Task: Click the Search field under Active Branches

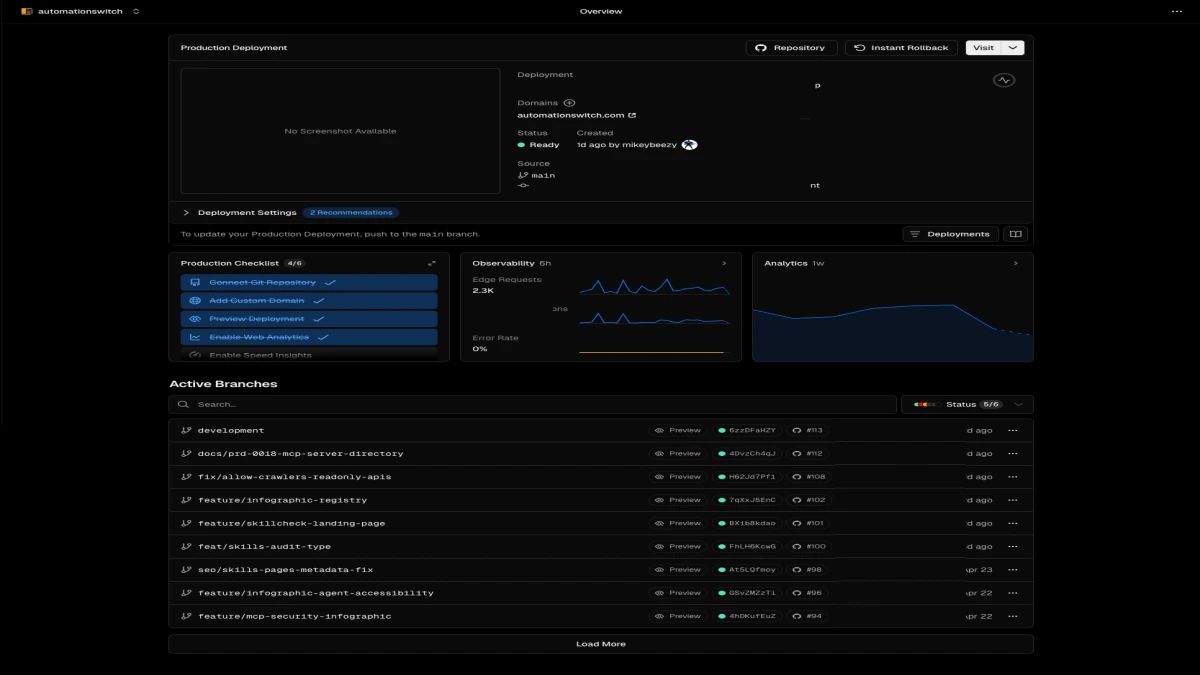Action: (x=400, y=404)
